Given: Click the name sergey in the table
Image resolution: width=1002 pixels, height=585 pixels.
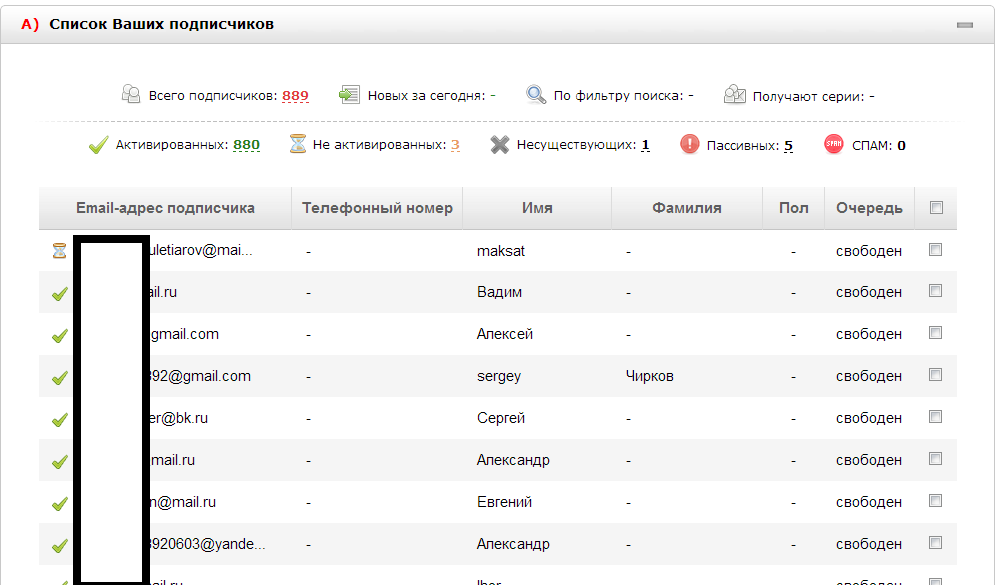Looking at the screenshot, I should [498, 377].
